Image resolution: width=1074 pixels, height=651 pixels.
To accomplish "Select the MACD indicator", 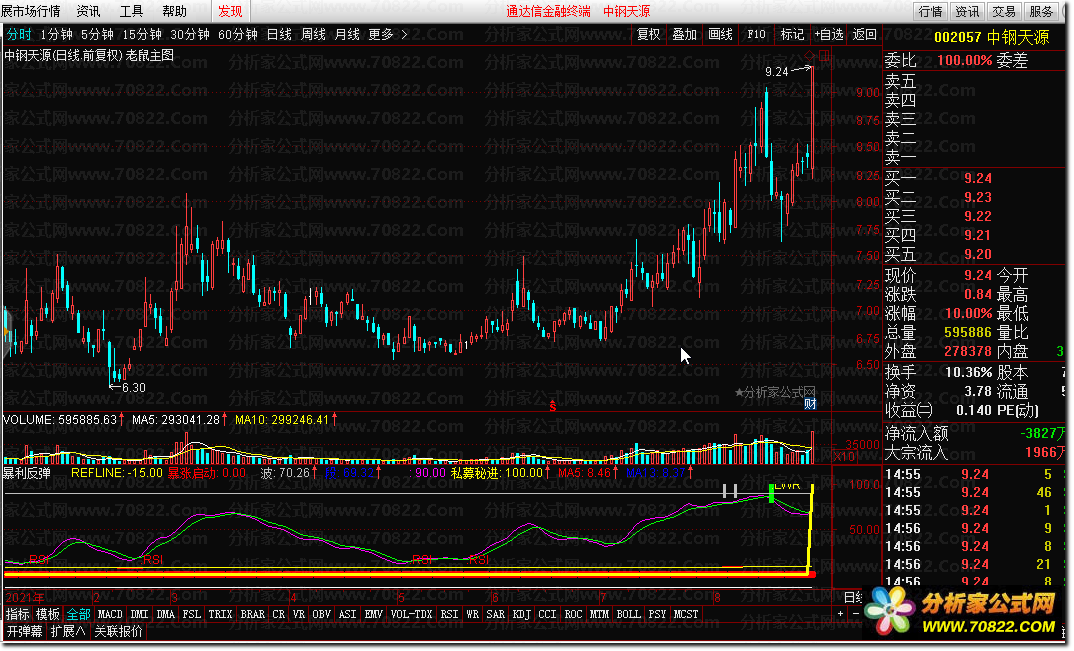I will pos(110,615).
